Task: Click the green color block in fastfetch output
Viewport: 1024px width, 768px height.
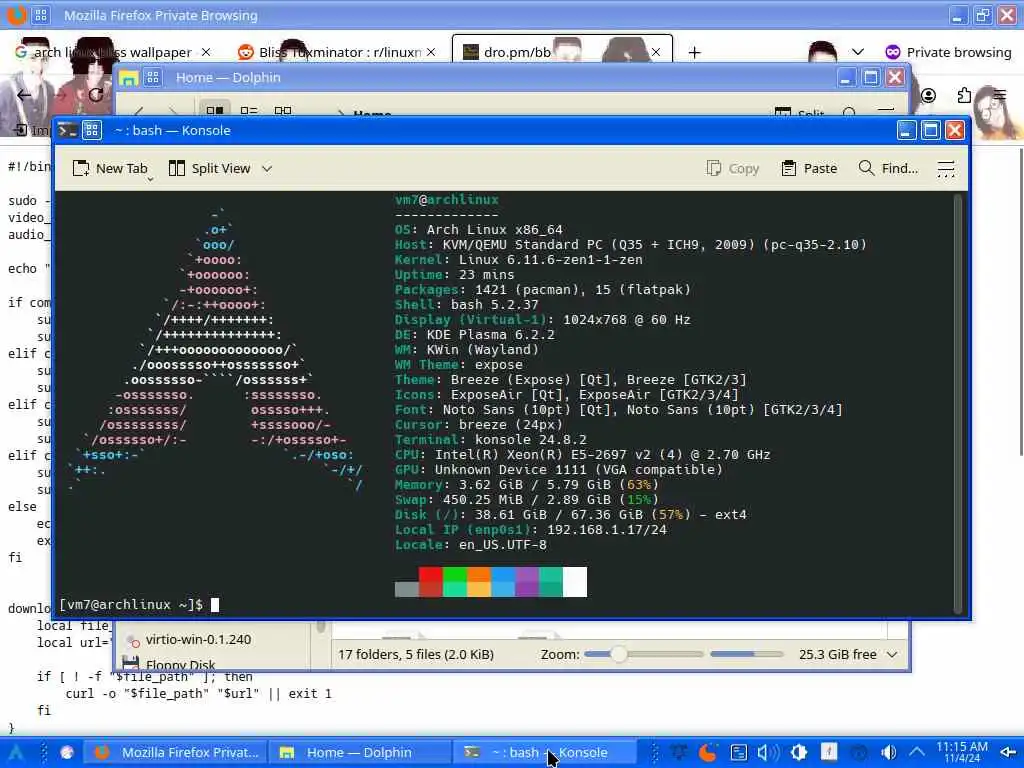Action: click(x=455, y=582)
